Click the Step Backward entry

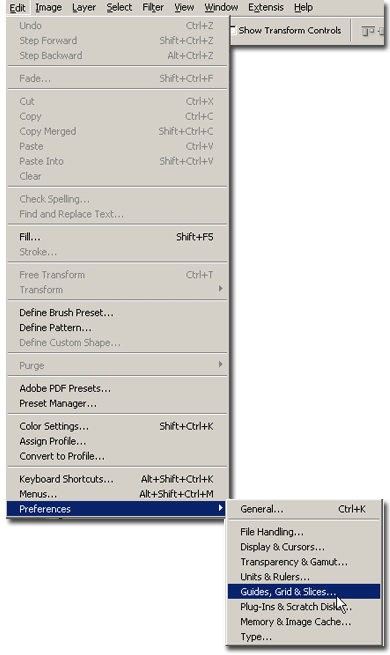pyautogui.click(x=117, y=56)
